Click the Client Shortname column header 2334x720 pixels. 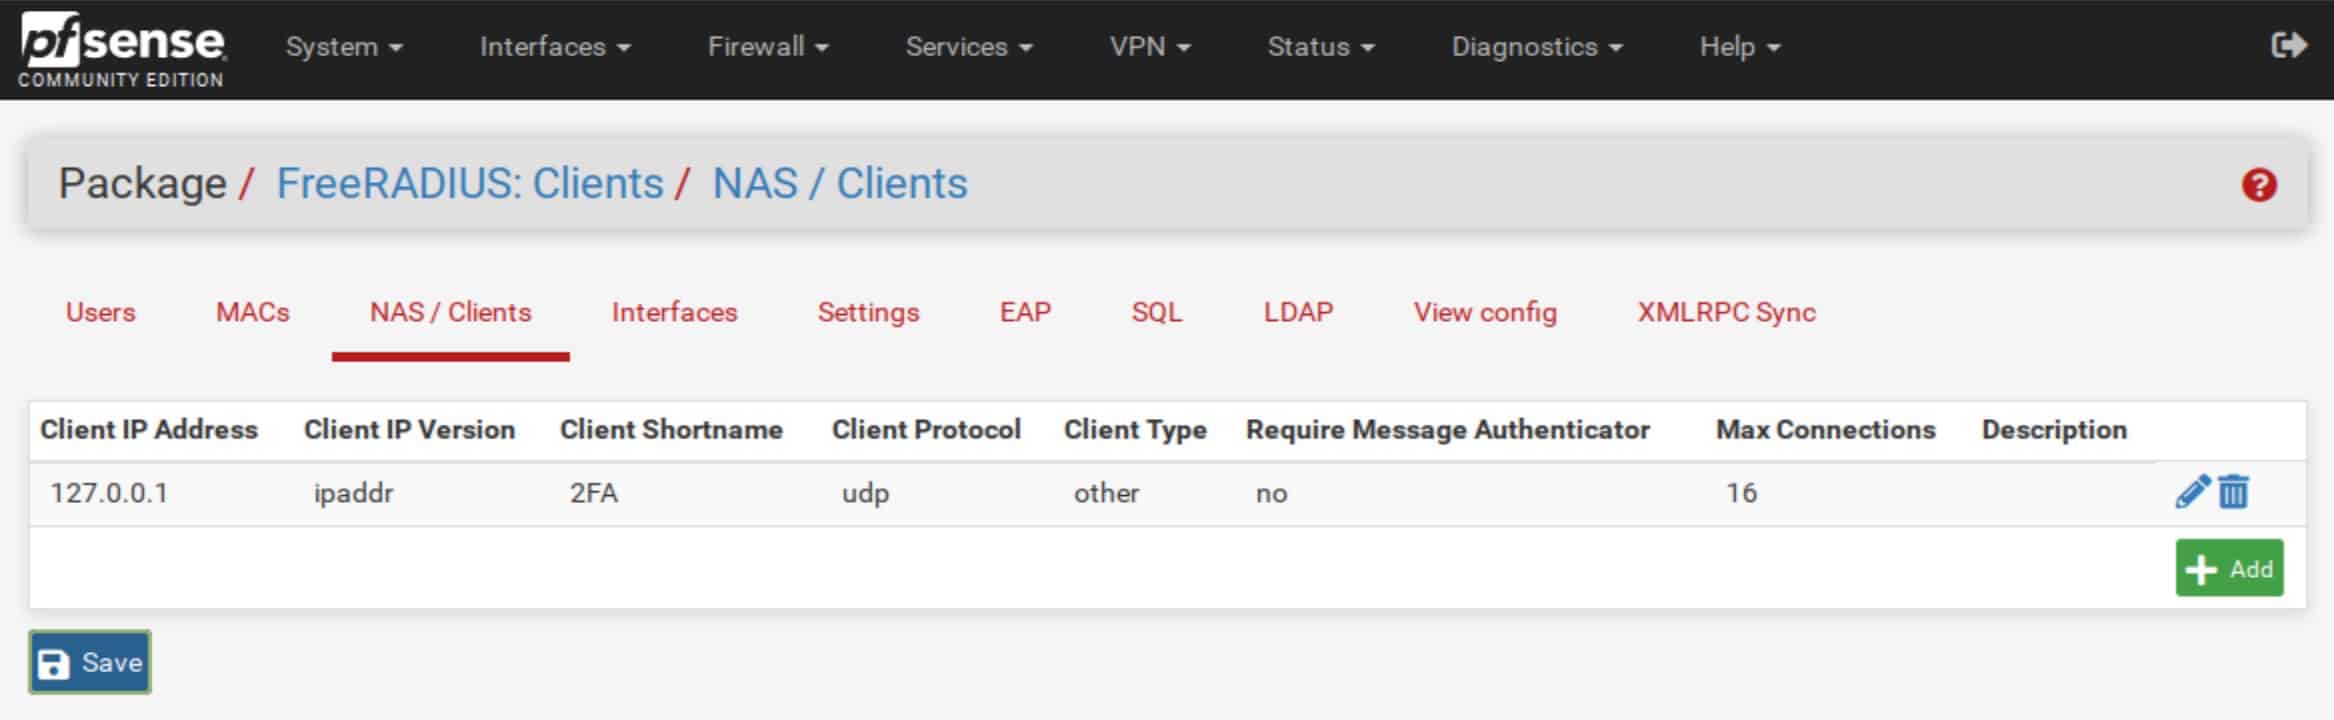[x=671, y=430]
